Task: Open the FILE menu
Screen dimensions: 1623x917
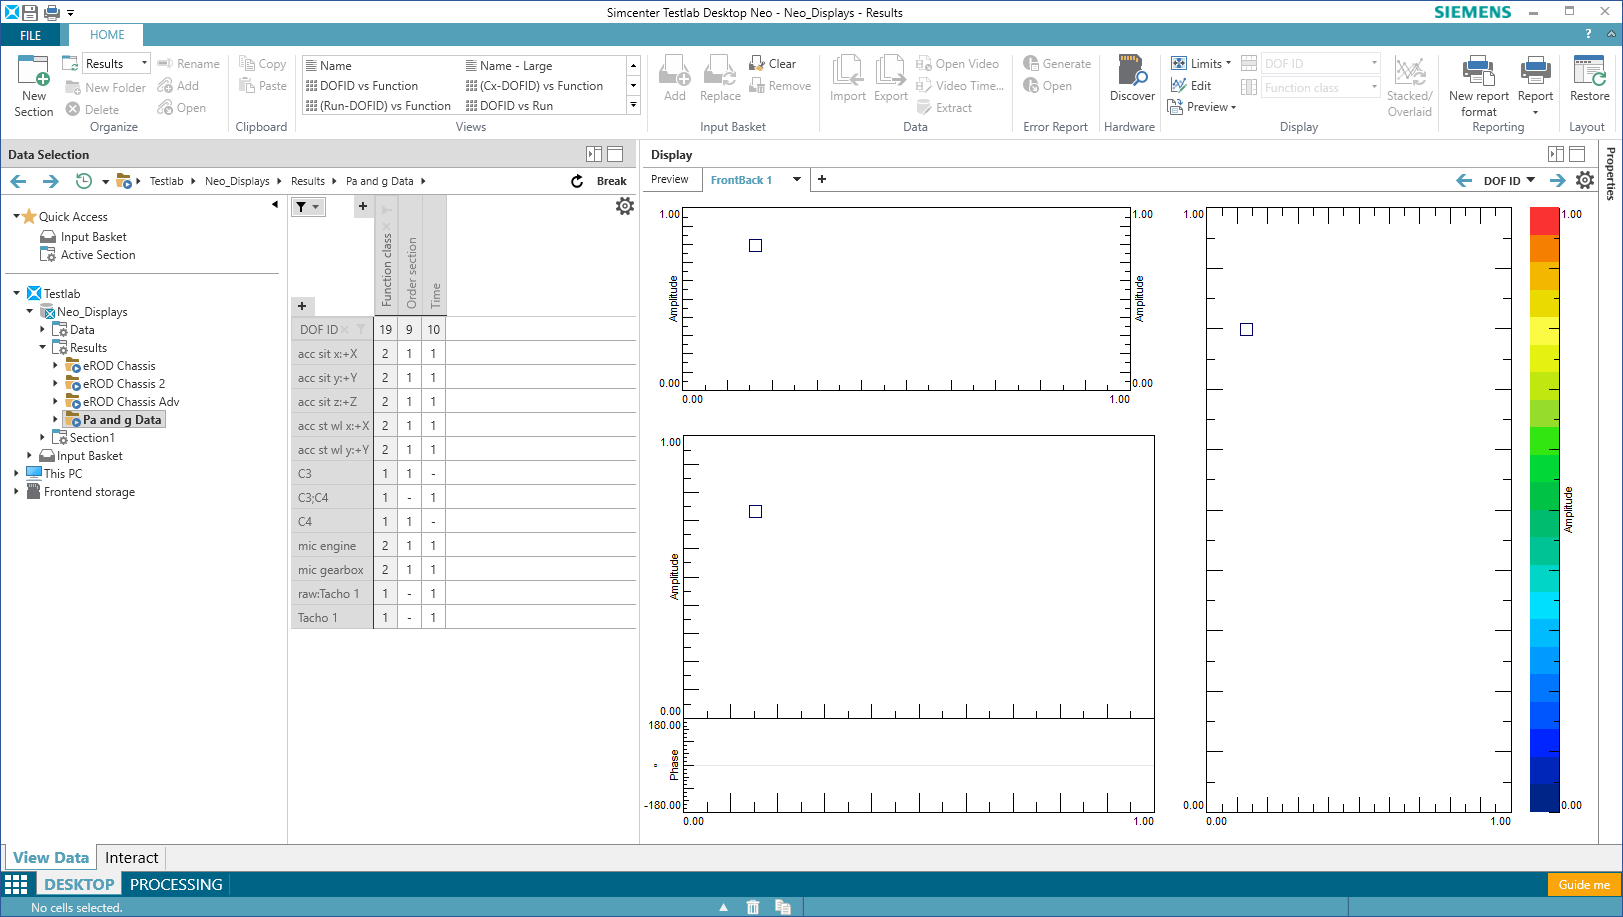Action: click(x=31, y=35)
